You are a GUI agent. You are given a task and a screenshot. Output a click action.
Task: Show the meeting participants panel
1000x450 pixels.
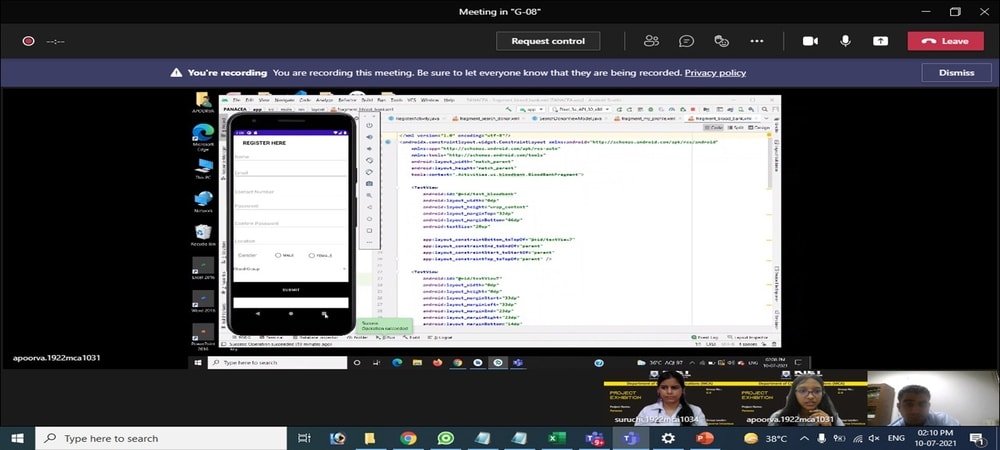[x=652, y=41]
